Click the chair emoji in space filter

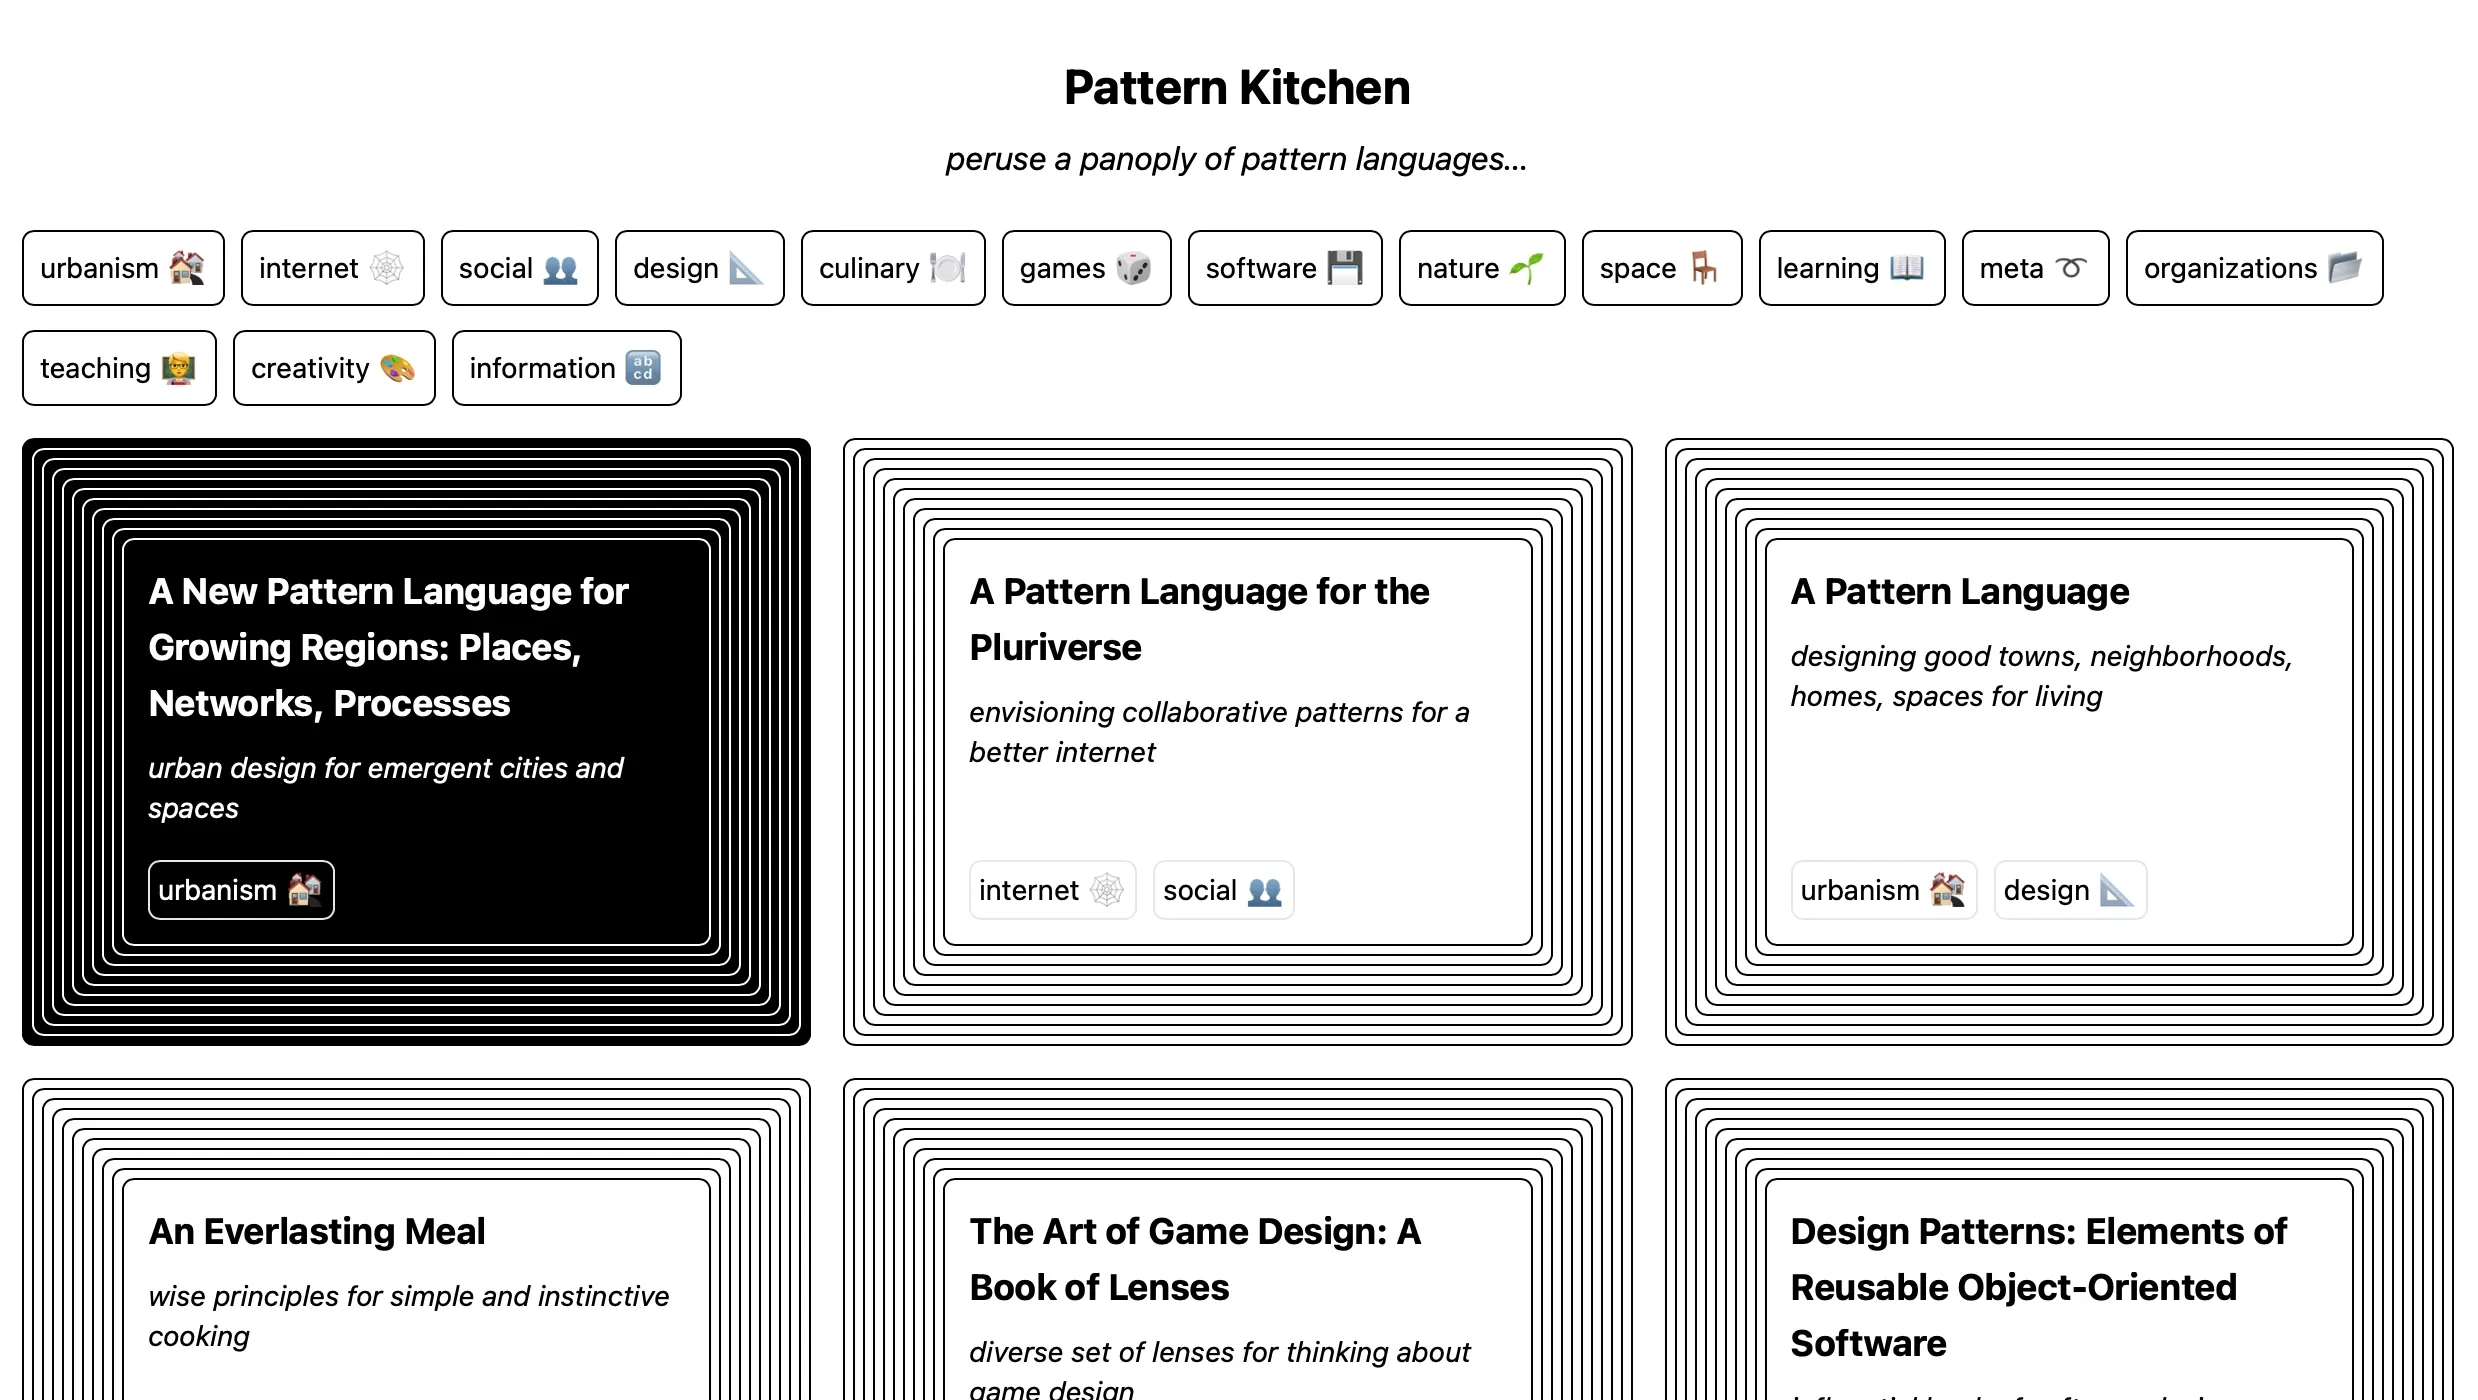[1704, 268]
